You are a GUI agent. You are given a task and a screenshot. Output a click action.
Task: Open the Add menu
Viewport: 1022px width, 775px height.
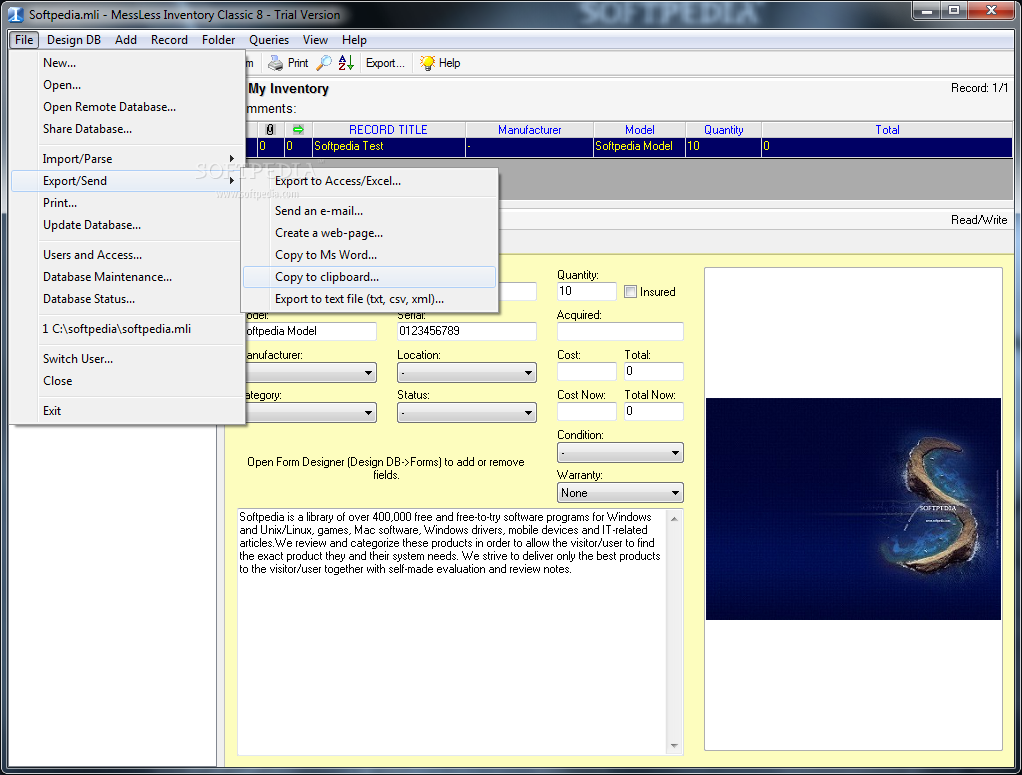[x=126, y=40]
